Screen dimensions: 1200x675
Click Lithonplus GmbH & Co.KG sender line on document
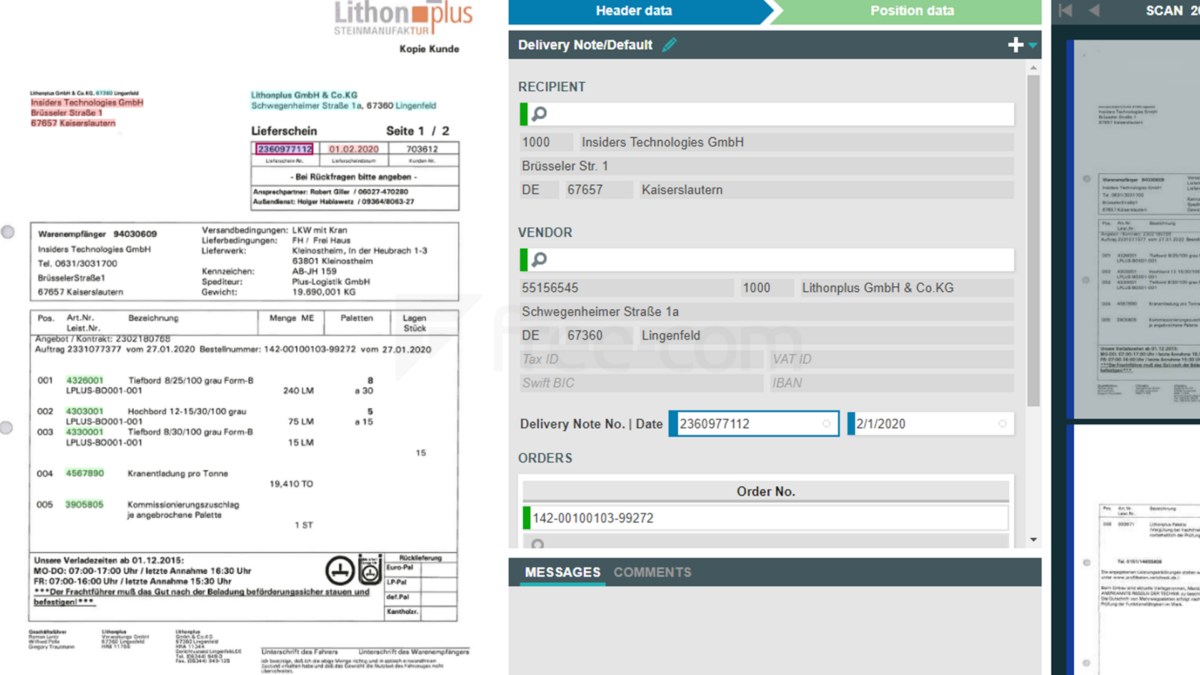[x=304, y=96]
